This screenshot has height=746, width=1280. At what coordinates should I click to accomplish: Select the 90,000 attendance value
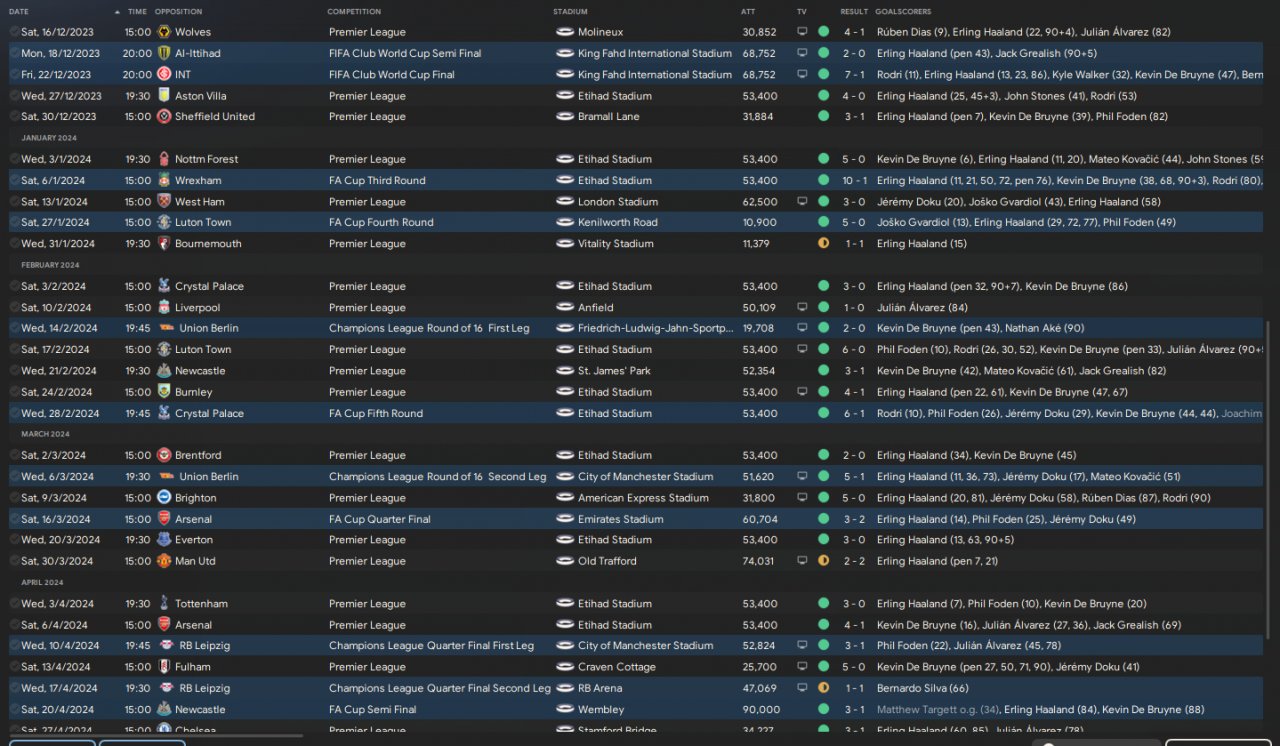[x=760, y=709]
